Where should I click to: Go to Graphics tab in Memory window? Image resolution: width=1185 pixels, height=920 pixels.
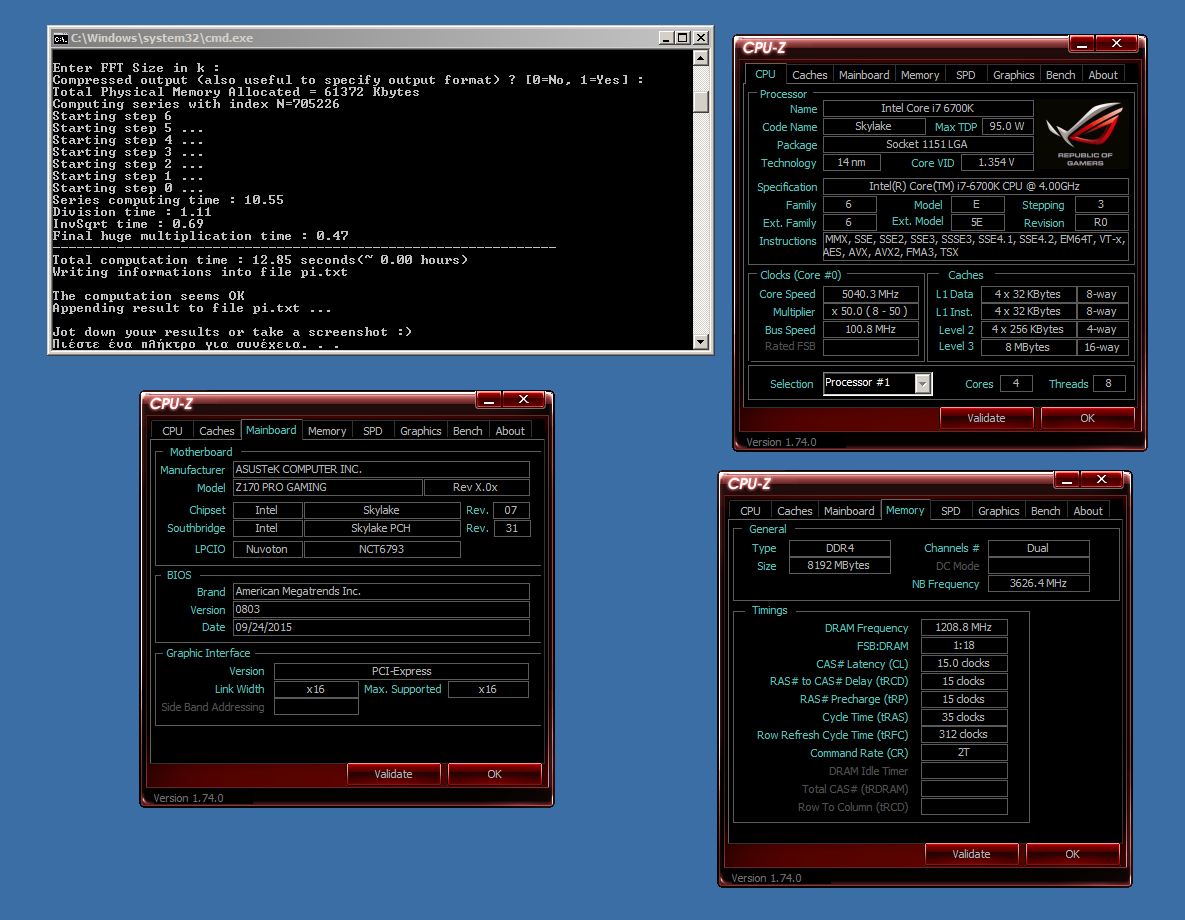coord(998,511)
